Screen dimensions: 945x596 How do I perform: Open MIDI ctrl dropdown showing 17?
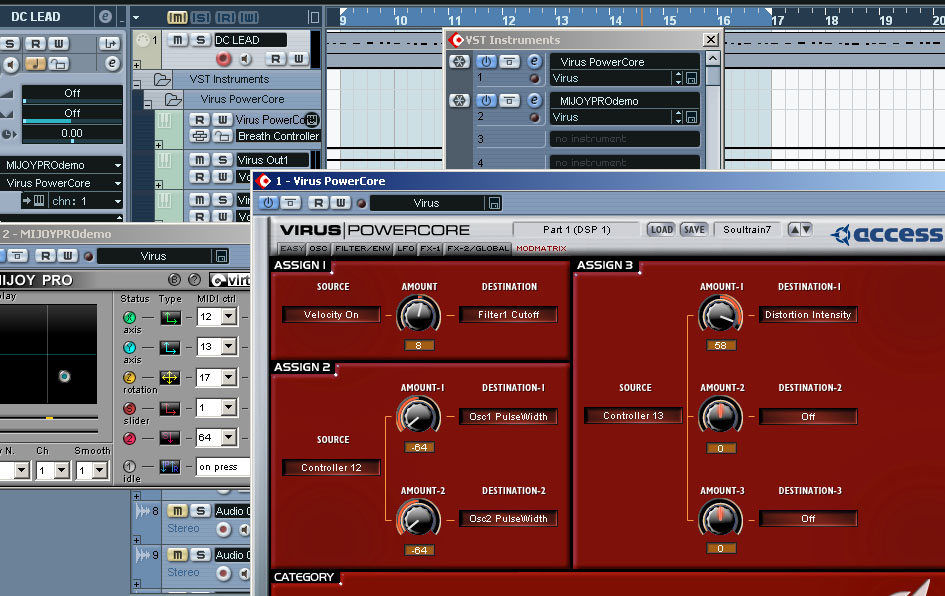click(228, 377)
